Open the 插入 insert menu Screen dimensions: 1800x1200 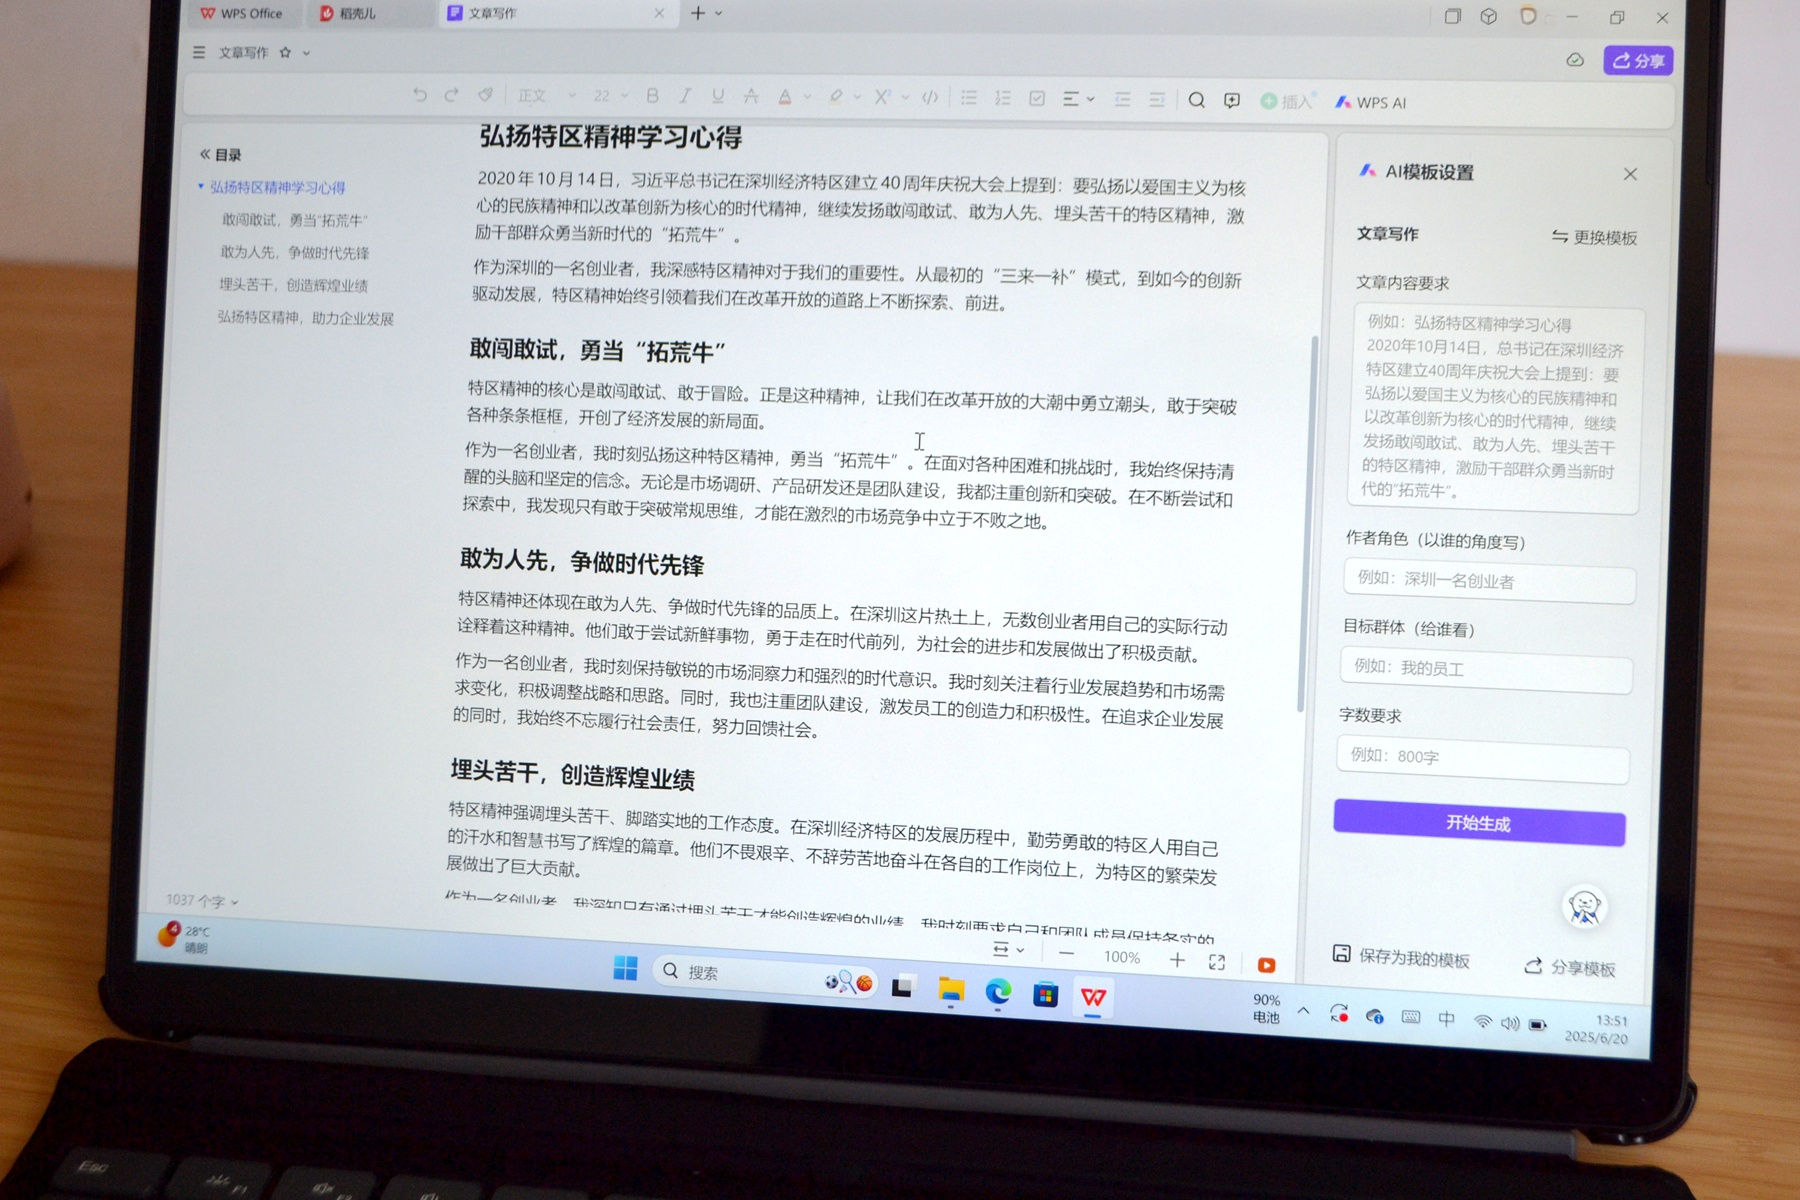click(1287, 101)
